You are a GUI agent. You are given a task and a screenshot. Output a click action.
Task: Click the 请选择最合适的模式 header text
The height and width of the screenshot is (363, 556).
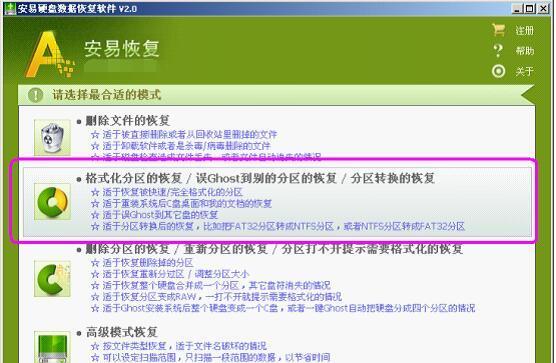point(107,95)
